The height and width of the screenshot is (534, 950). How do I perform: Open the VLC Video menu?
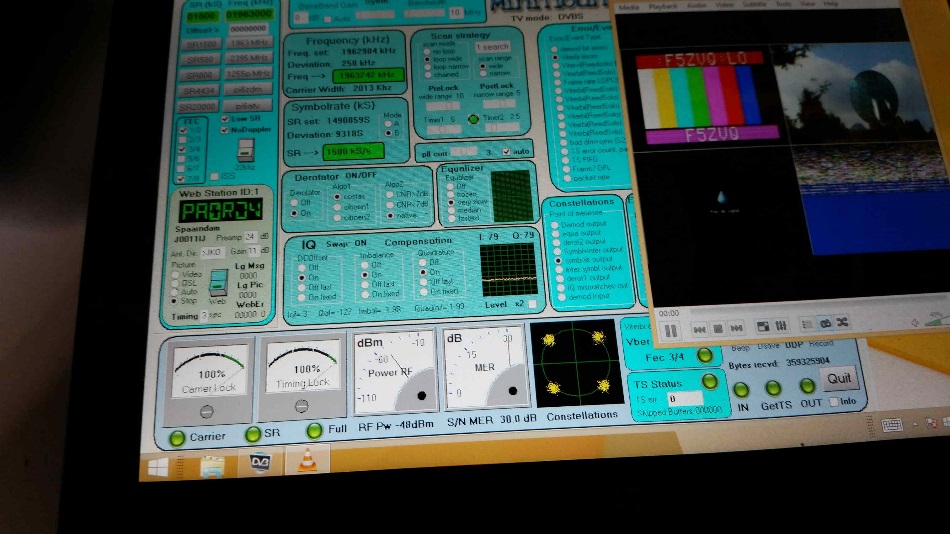725,5
